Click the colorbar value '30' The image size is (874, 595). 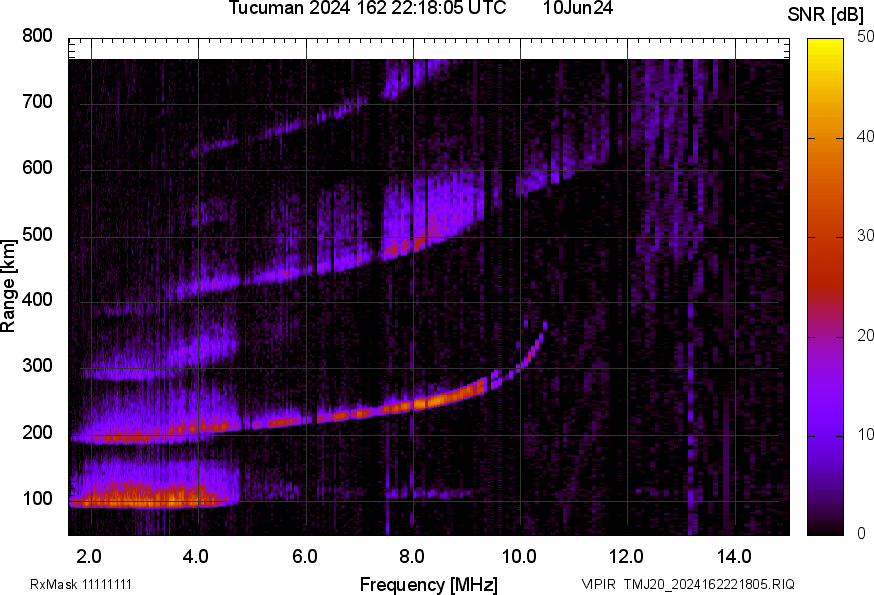click(x=865, y=236)
